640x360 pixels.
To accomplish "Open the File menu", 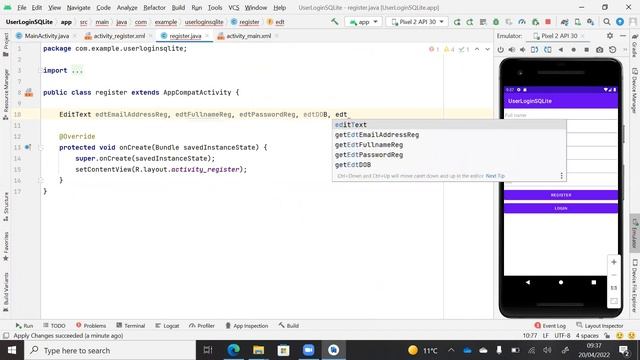I will [x=22, y=8].
